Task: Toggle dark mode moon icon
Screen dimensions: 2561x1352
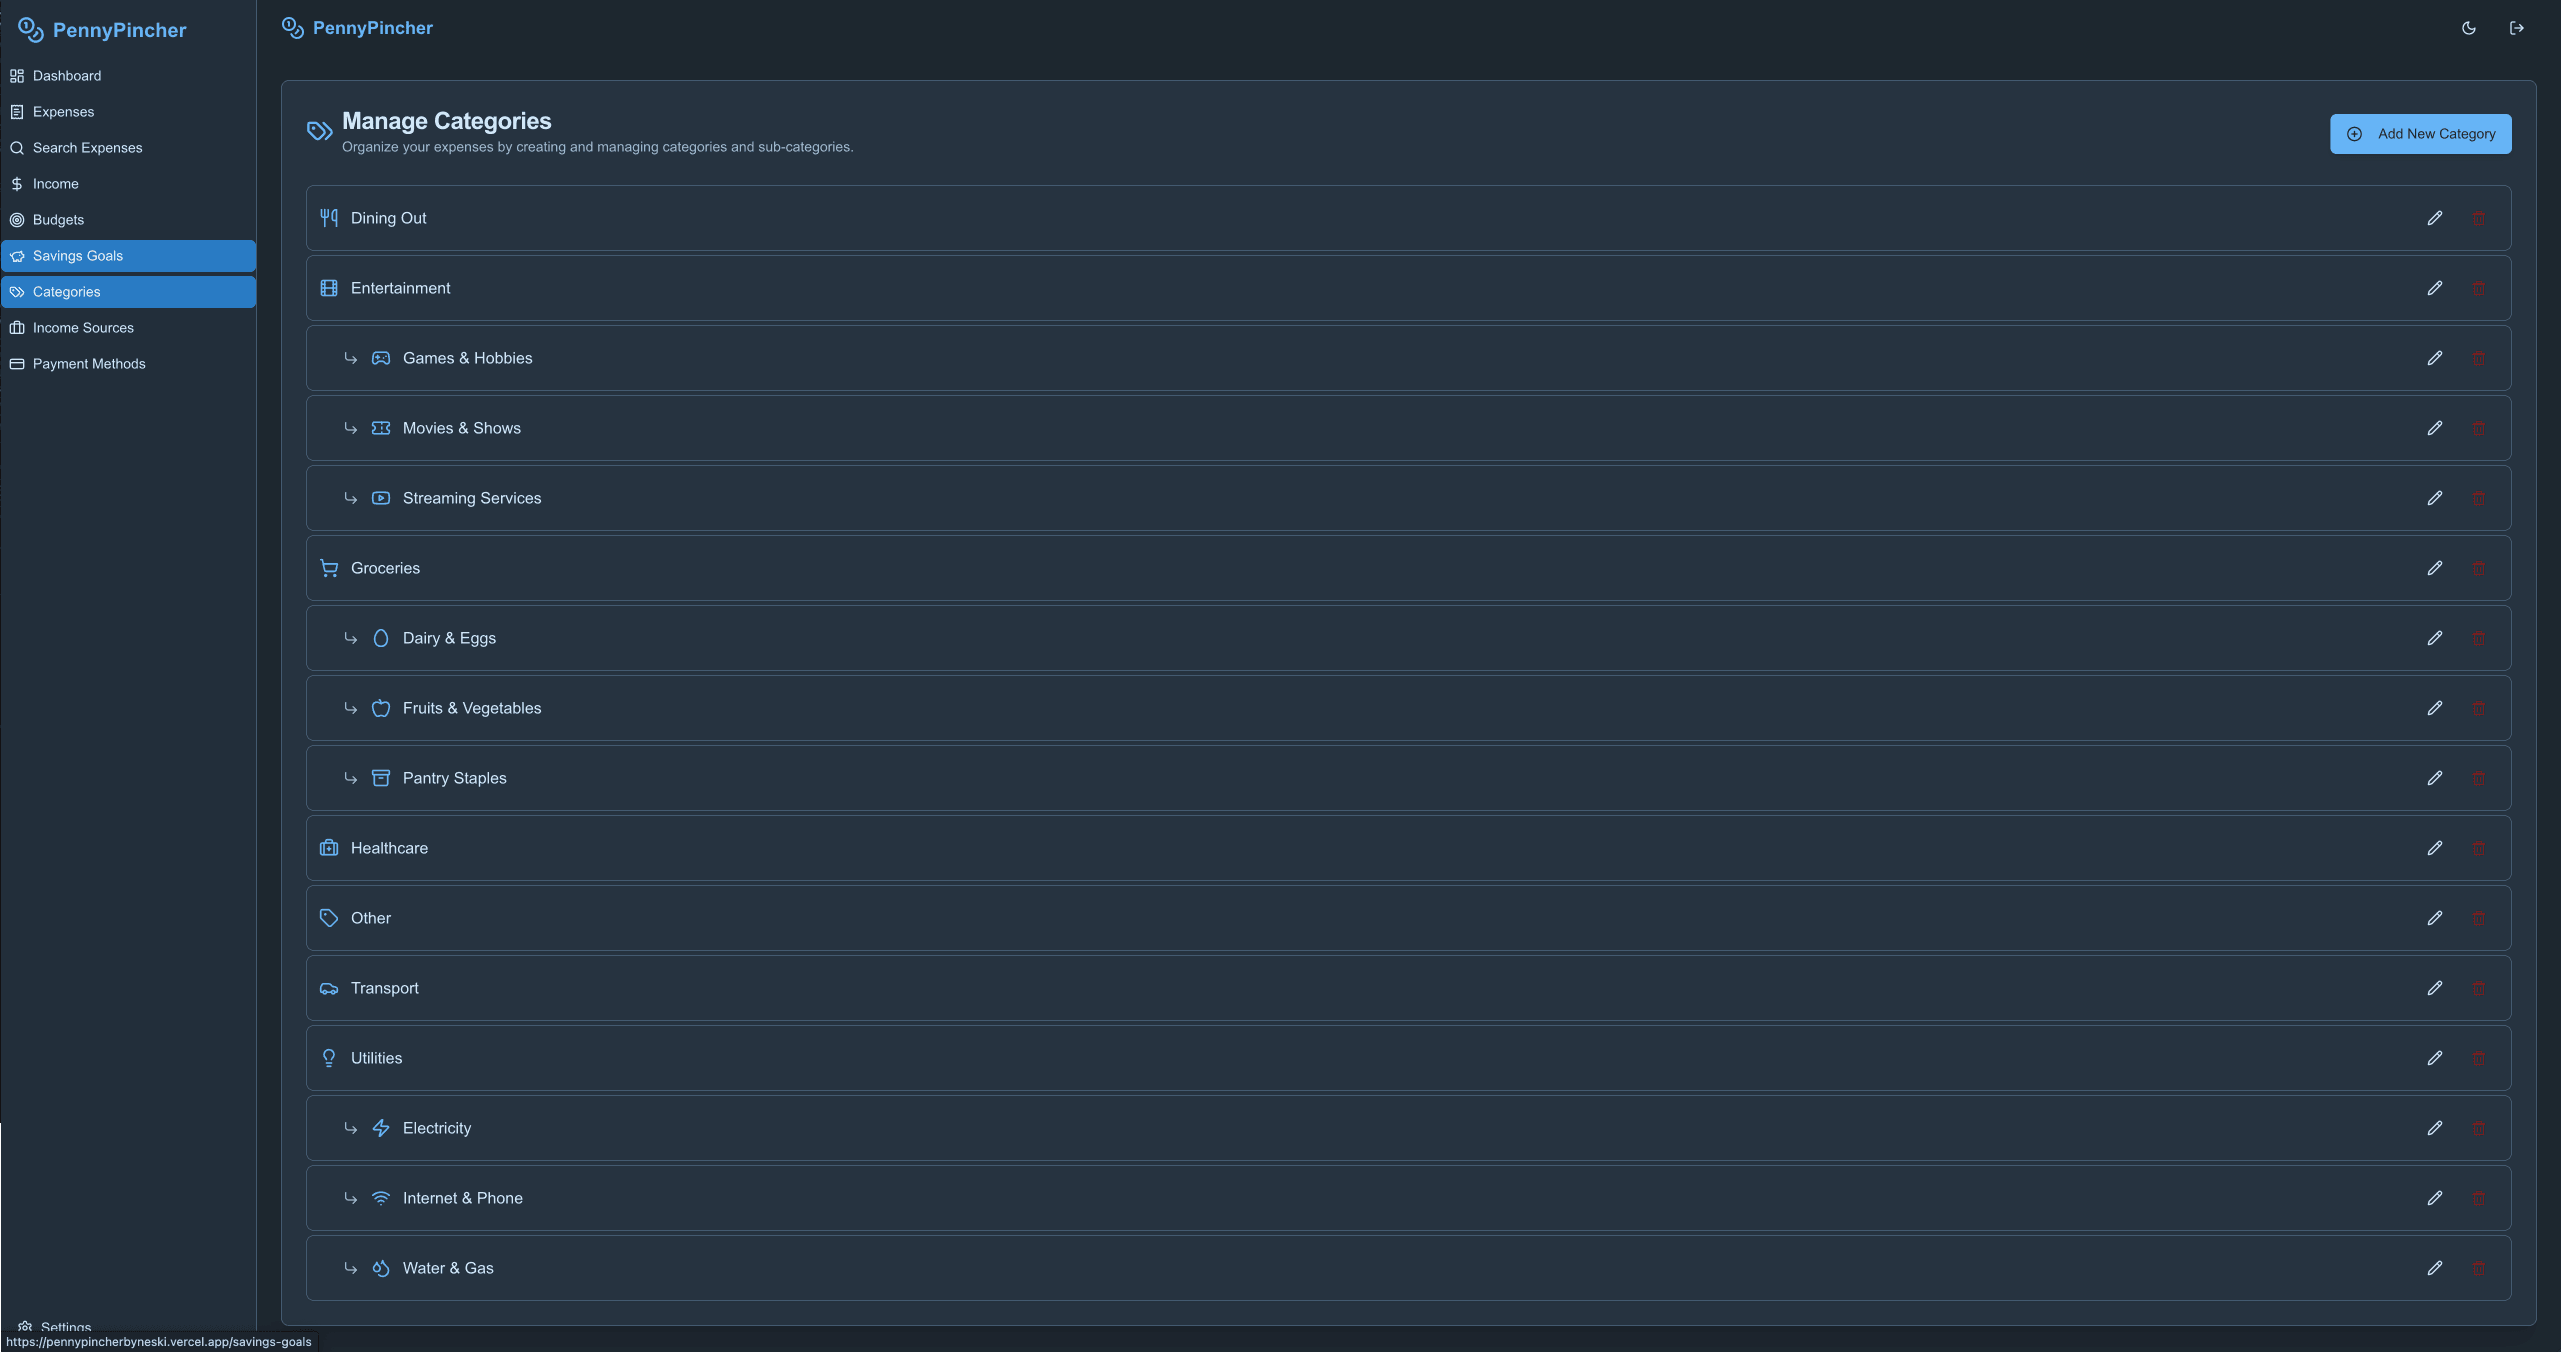Action: coord(2468,28)
